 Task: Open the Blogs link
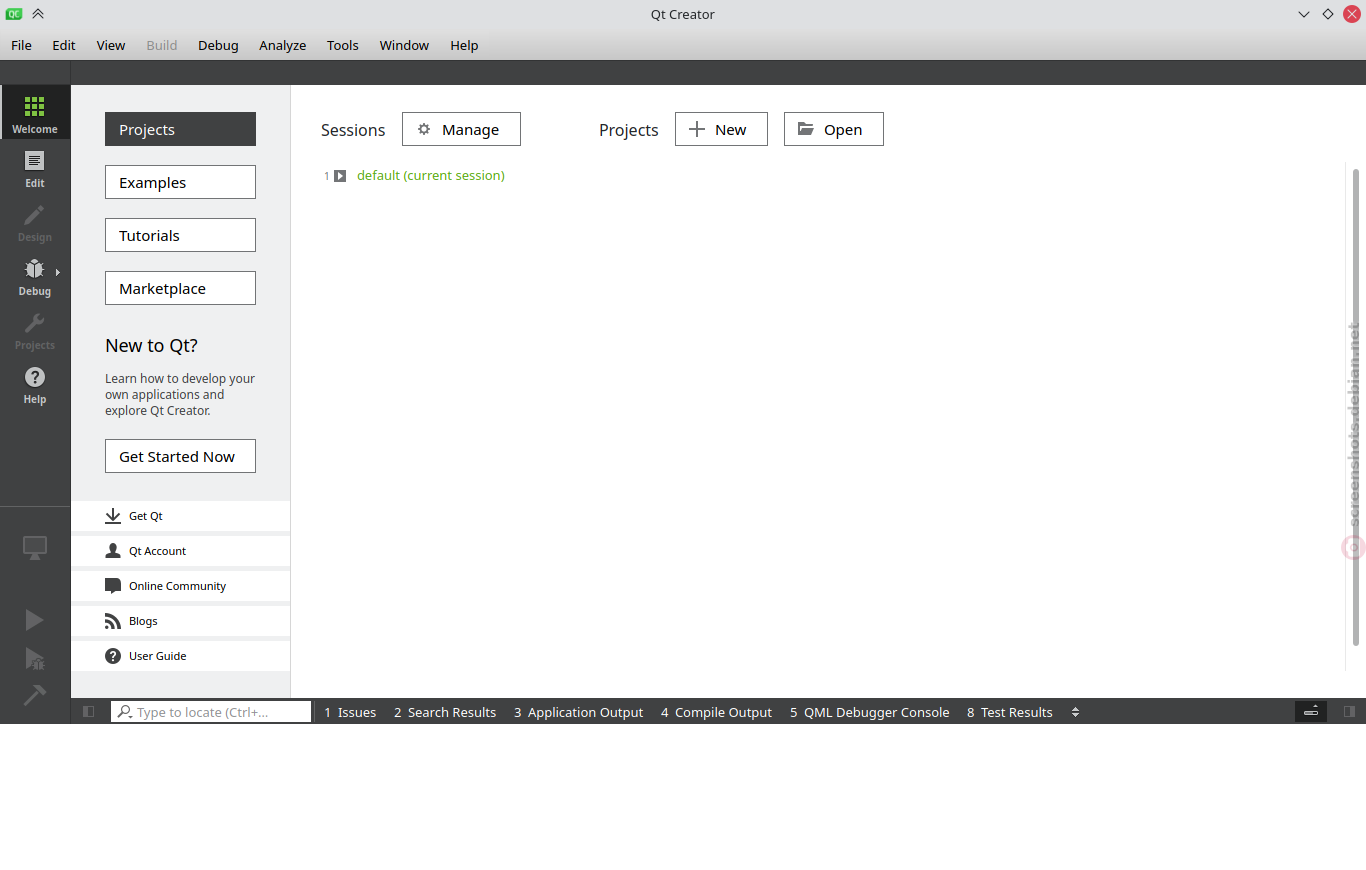point(180,621)
